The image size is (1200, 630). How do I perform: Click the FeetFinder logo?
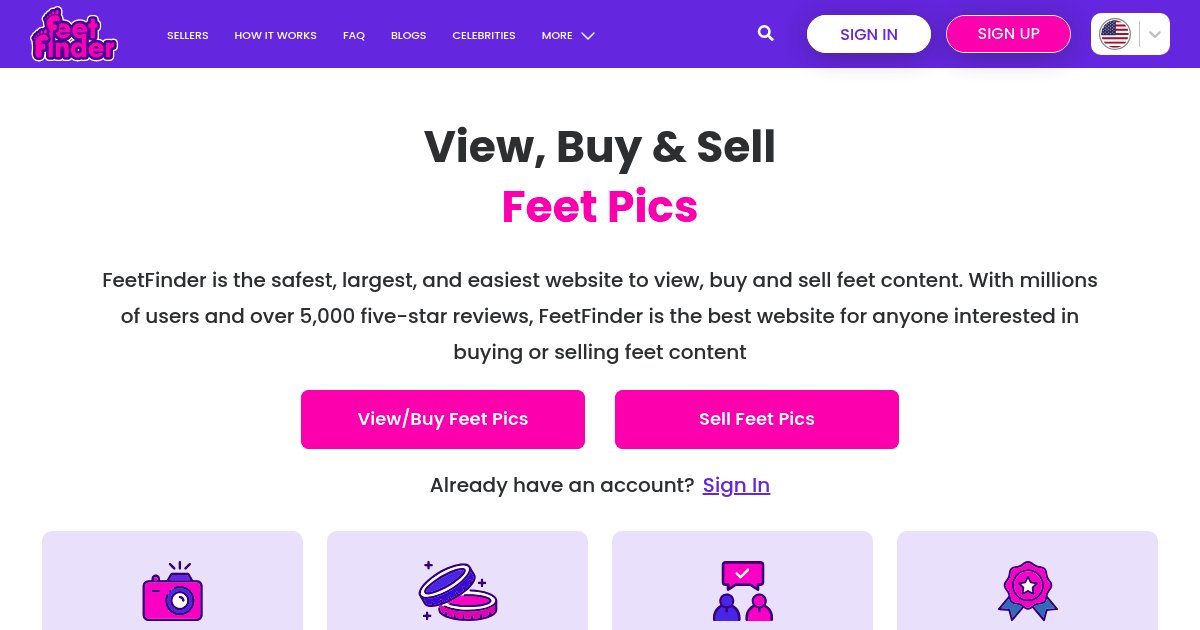[73, 33]
